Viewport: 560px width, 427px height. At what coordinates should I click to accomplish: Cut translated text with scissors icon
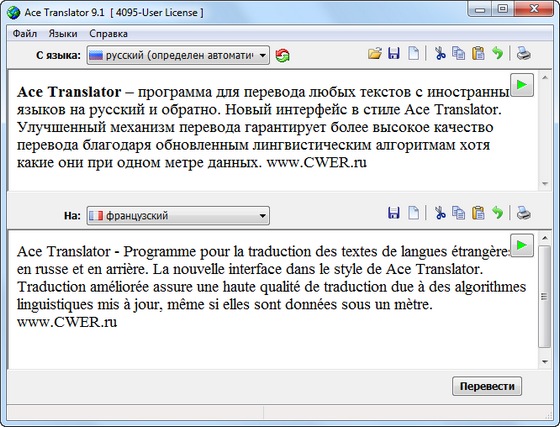(440, 213)
